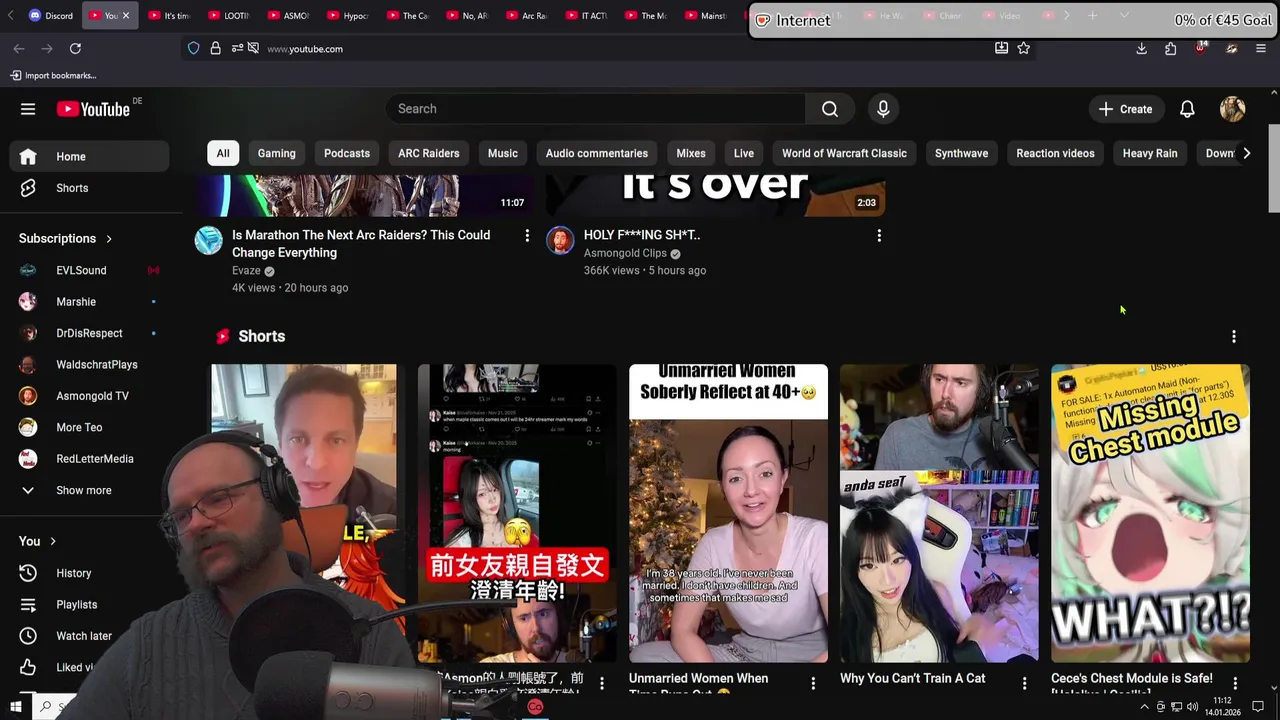The image size is (1280, 720).
Task: Switch to the Discord browser tab
Action: [51, 16]
